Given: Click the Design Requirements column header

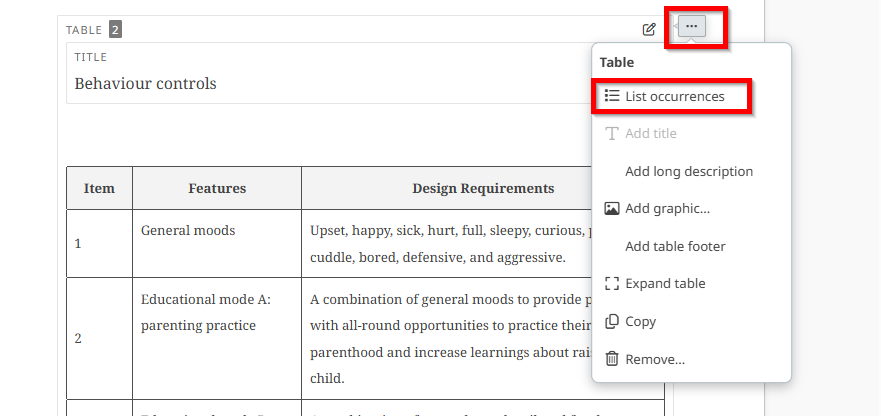Looking at the screenshot, I should coord(483,188).
